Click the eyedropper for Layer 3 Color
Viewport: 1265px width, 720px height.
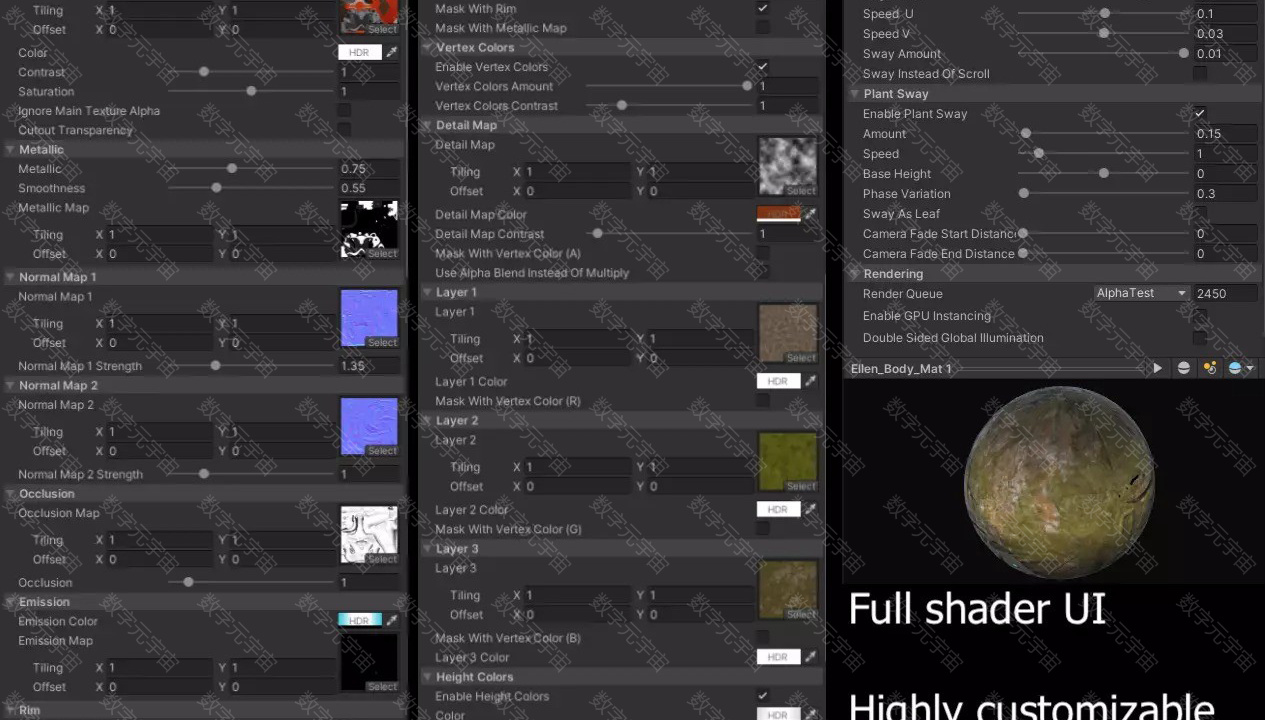point(811,657)
